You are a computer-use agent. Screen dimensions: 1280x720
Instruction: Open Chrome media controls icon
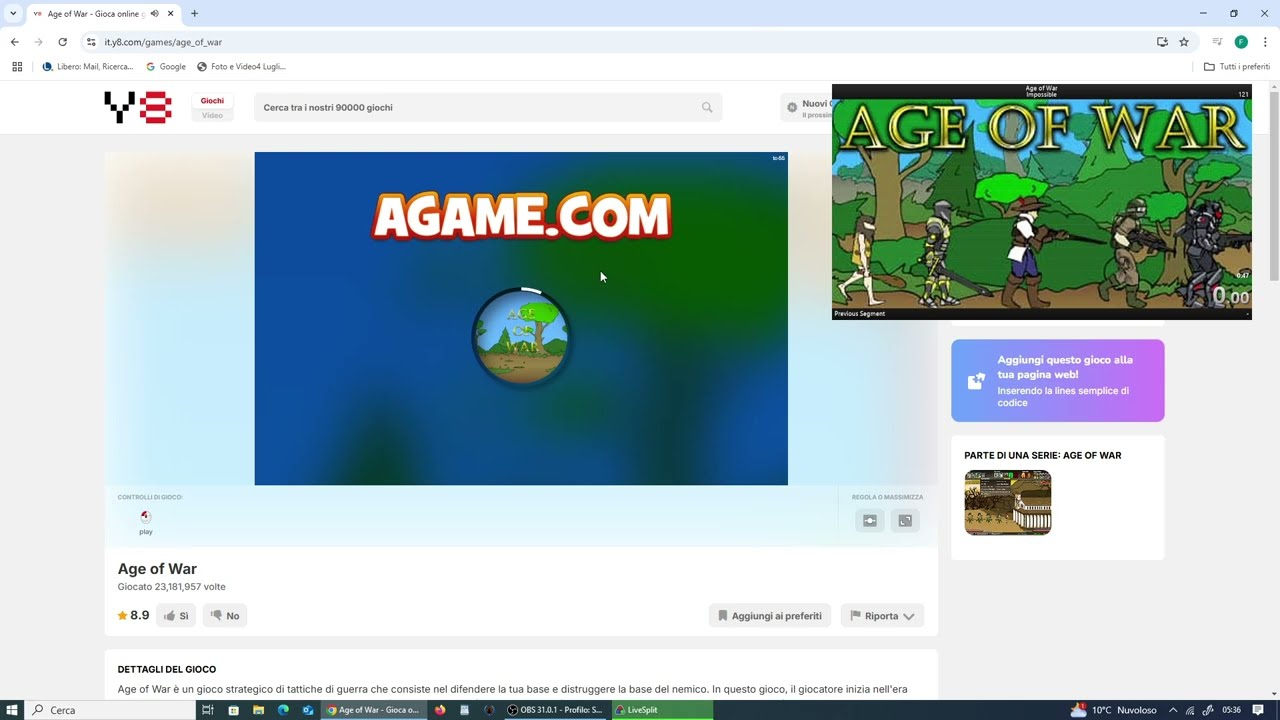(1217, 42)
